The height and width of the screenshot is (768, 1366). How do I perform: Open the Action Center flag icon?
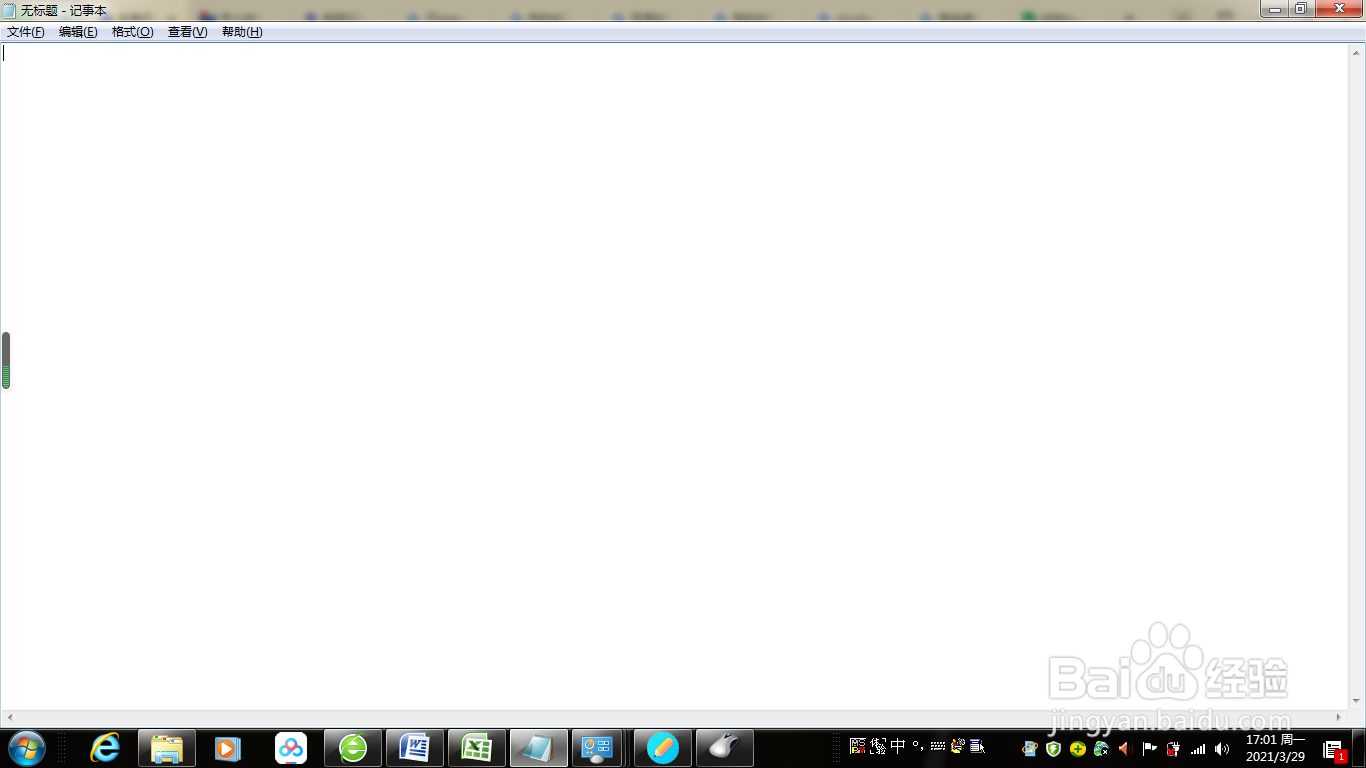[1149, 748]
